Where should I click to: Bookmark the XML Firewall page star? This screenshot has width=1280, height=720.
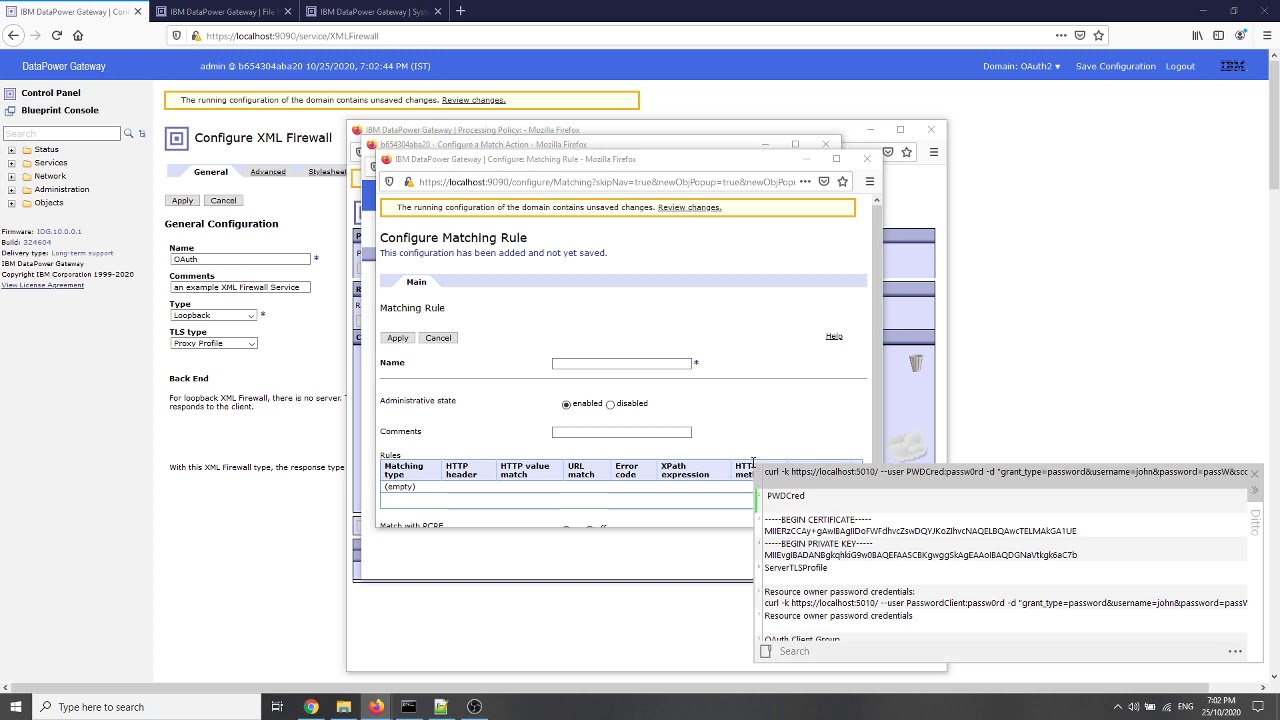click(1098, 36)
